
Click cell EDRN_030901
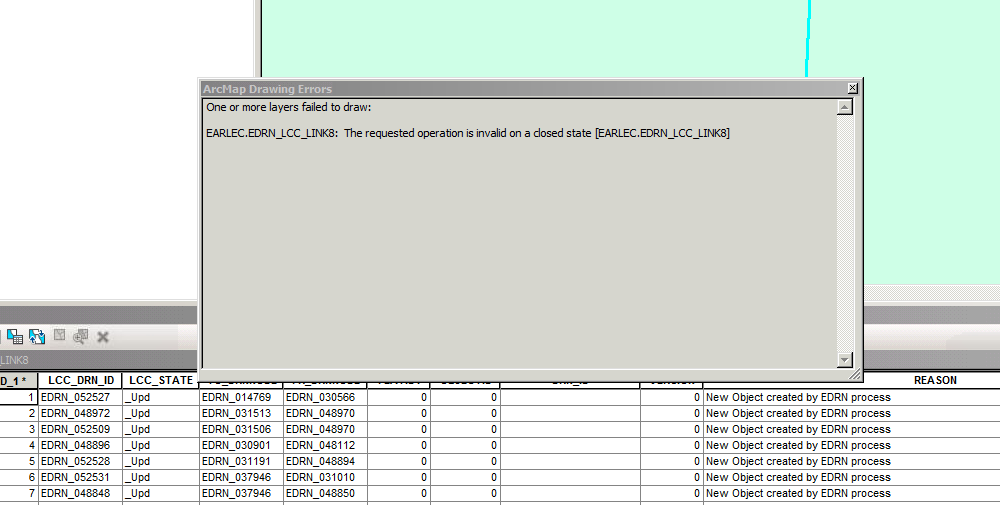coord(241,445)
